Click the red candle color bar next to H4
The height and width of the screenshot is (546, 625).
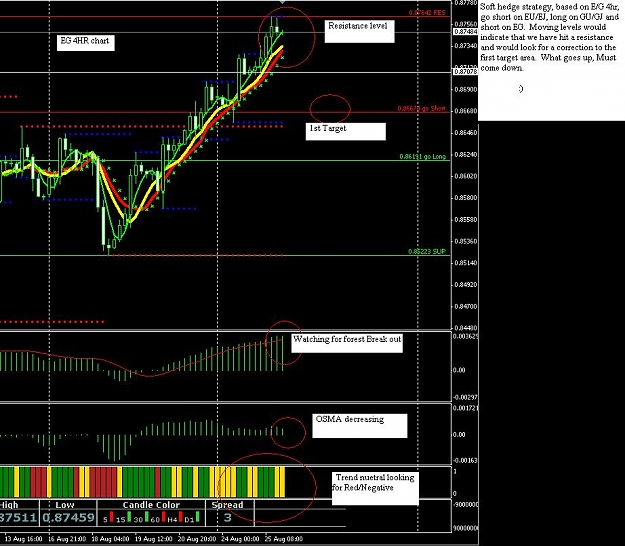coord(181,517)
